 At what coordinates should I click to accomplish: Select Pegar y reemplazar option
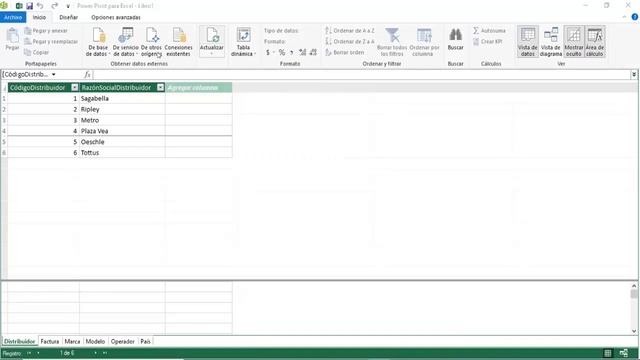(51, 42)
